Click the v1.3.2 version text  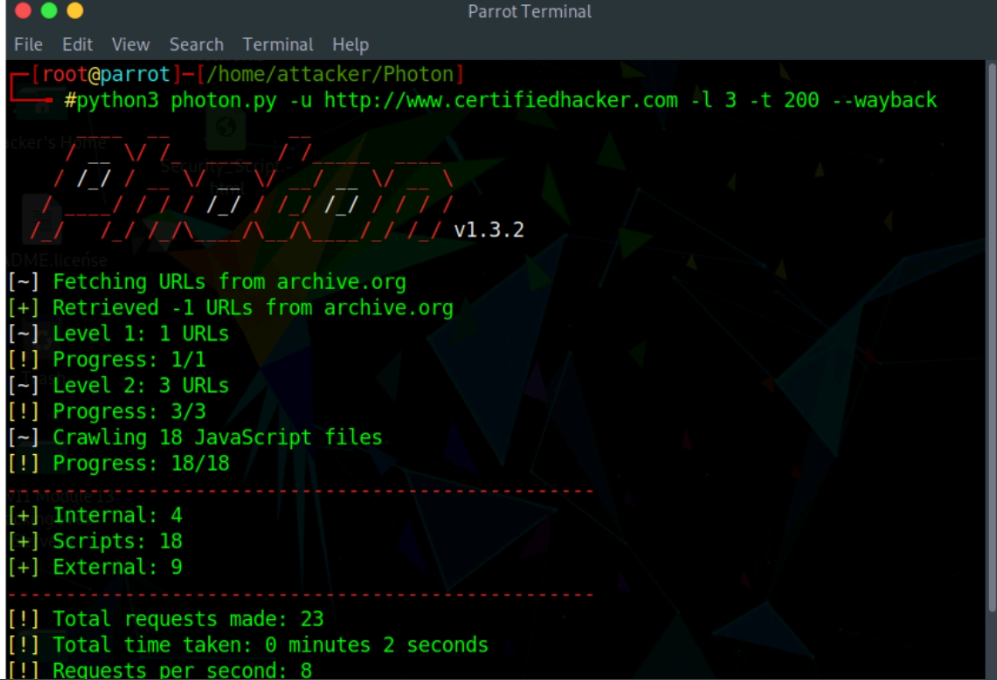point(488,230)
